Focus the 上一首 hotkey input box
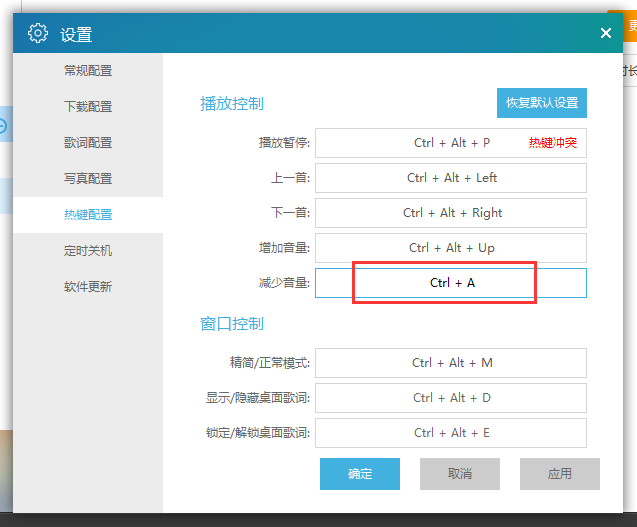637x527 pixels. (450, 178)
